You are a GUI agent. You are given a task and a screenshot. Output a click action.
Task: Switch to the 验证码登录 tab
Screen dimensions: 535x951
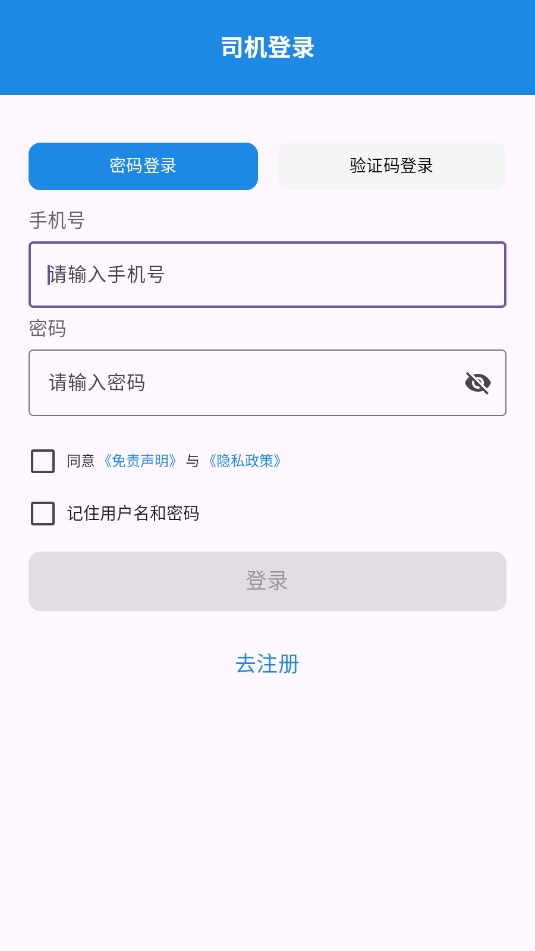click(x=391, y=166)
